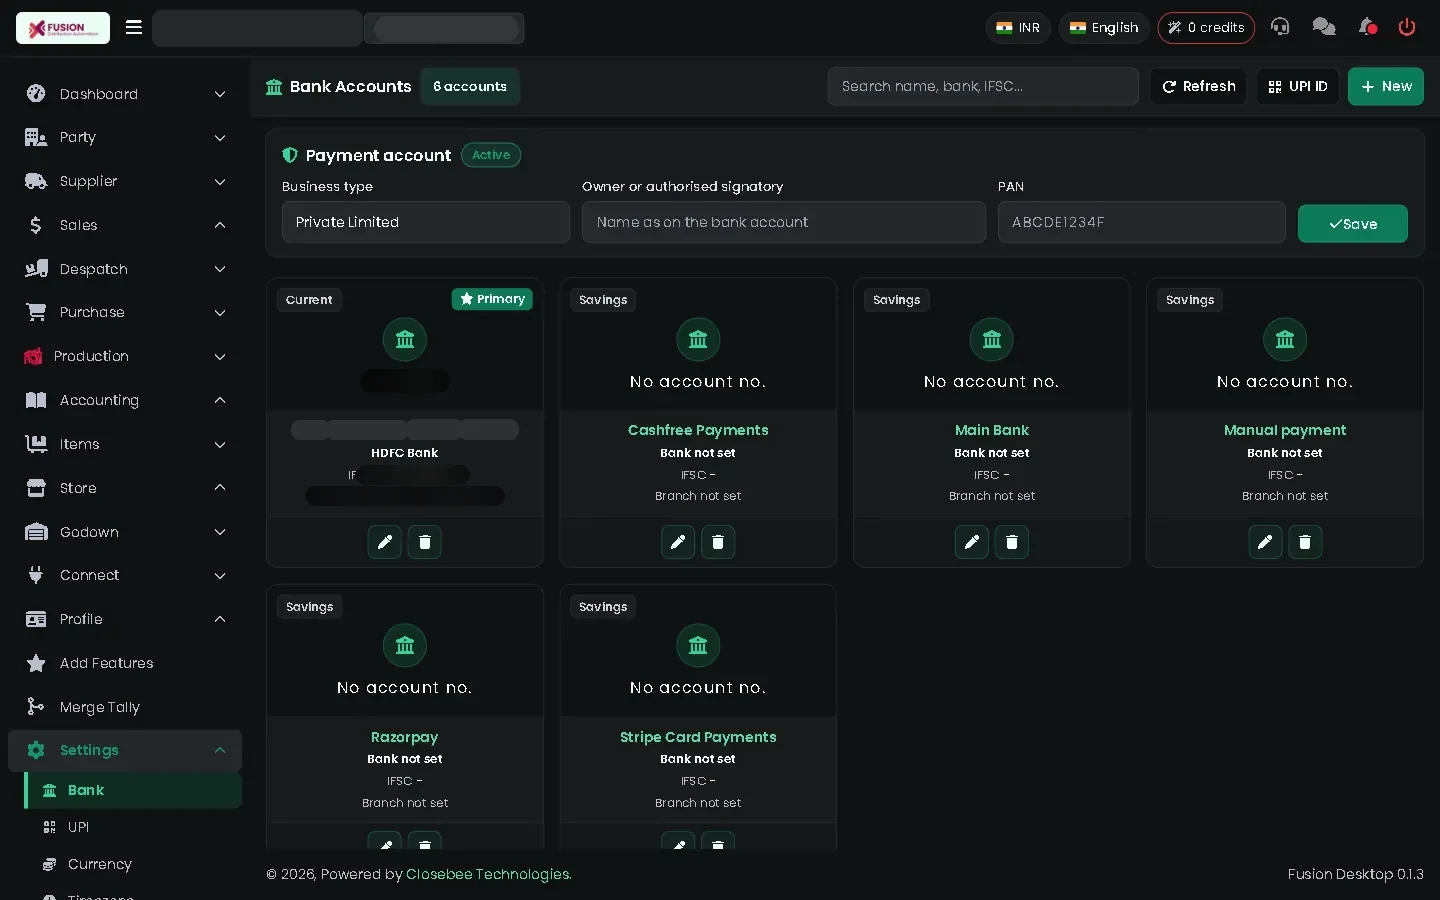
Task: Add a New bank account
Action: (x=1386, y=86)
